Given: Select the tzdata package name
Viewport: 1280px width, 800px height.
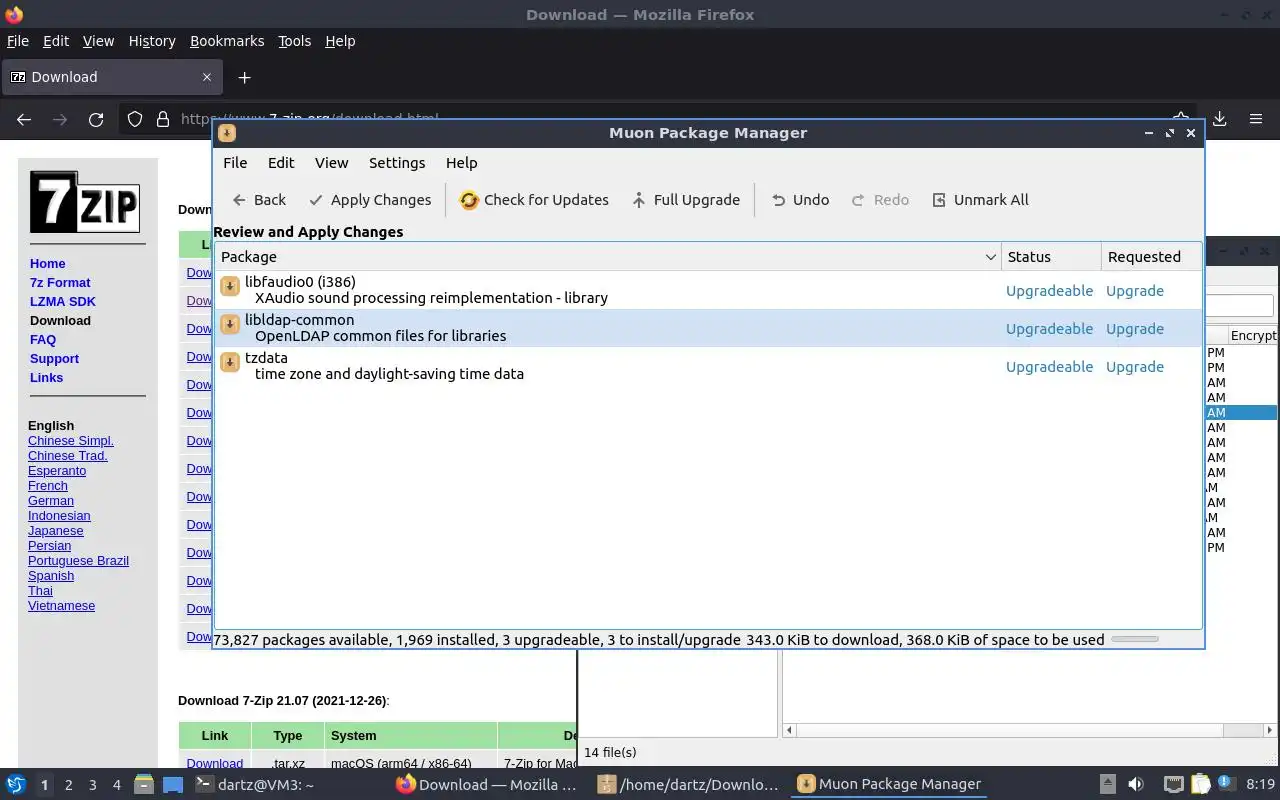Looking at the screenshot, I should click(x=266, y=358).
